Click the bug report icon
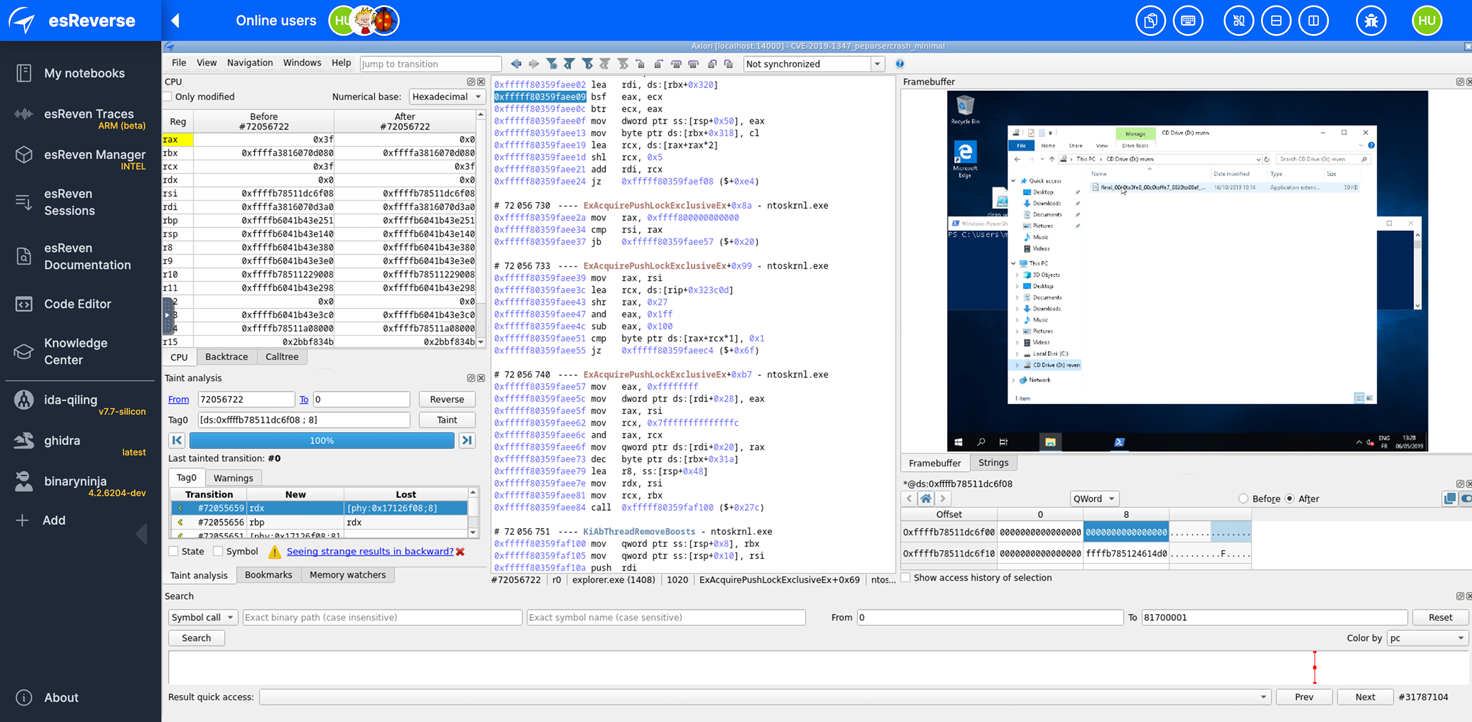The height and width of the screenshot is (722, 1472). 1371,20
